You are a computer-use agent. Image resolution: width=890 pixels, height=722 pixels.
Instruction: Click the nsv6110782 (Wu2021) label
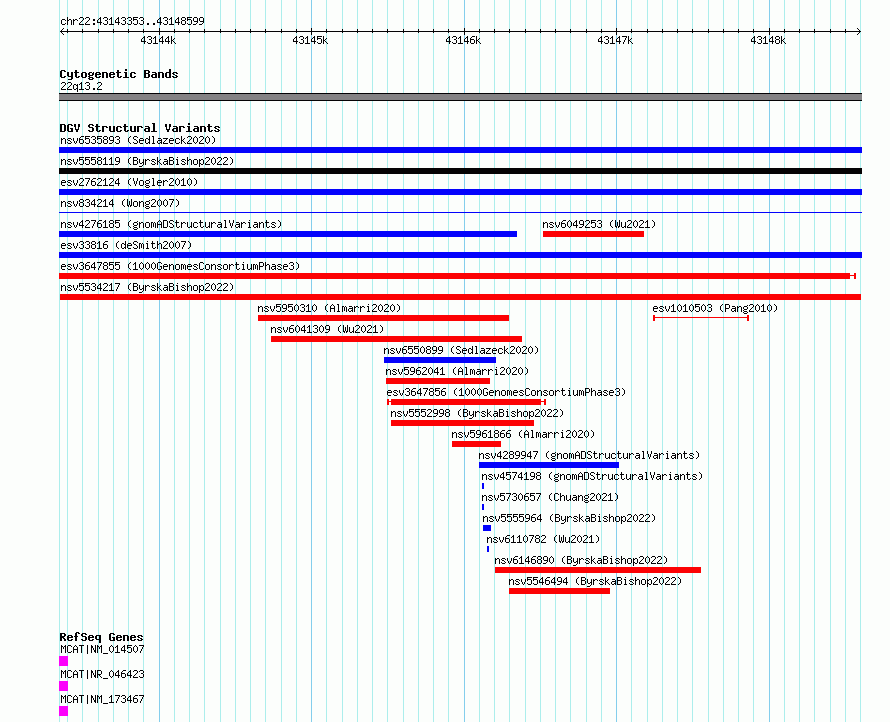point(543,539)
